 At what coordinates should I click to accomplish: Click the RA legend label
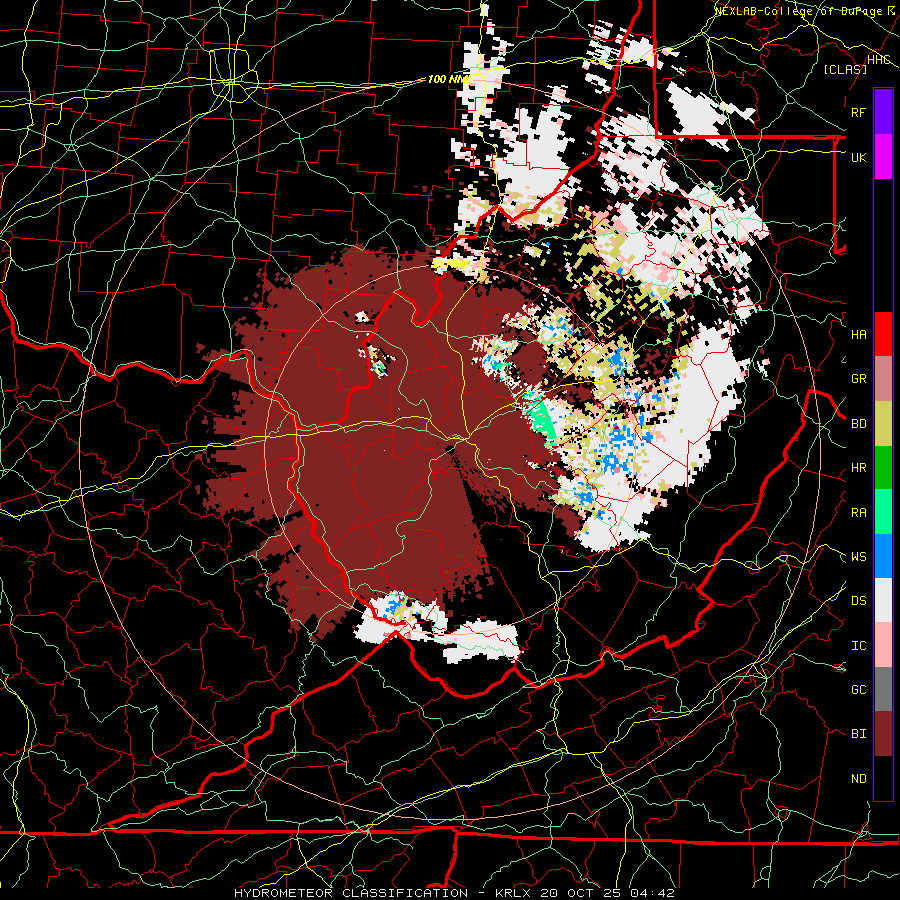(x=858, y=513)
